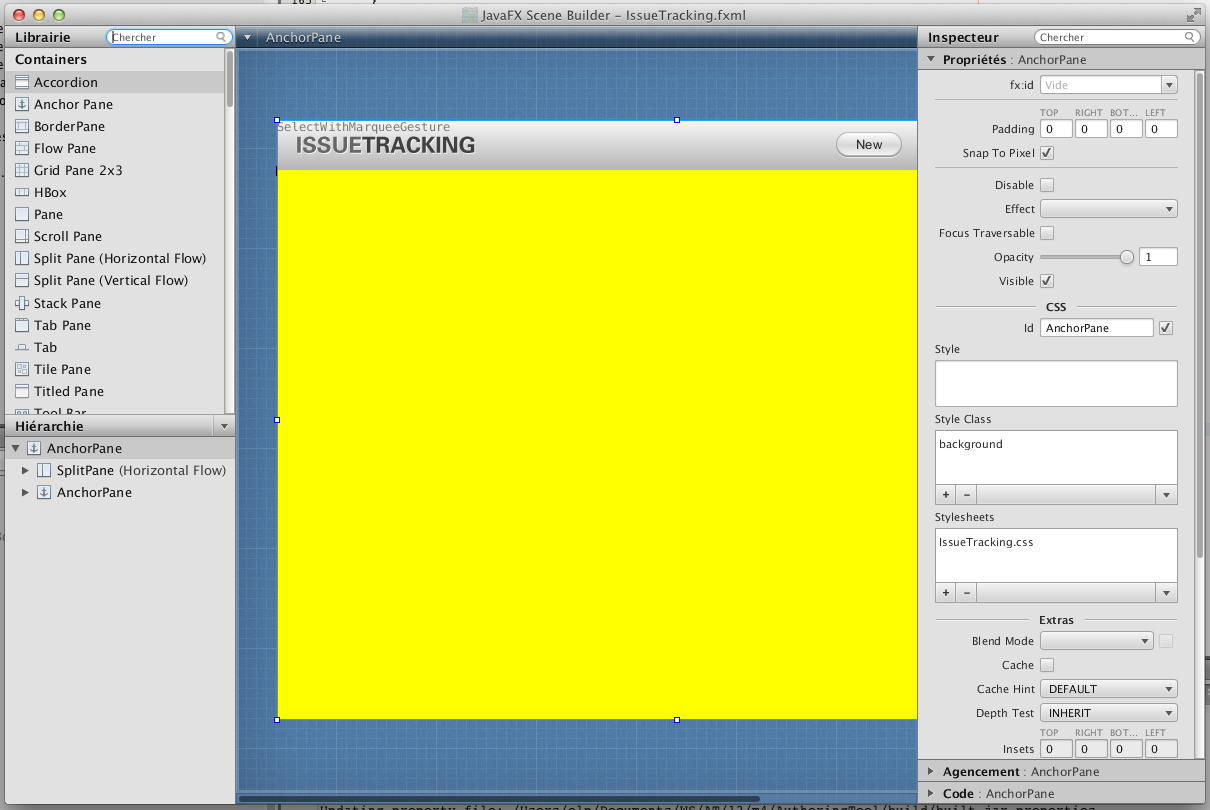Select the Tile Pane icon
Viewport: 1210px width, 810px height.
[x=22, y=369]
